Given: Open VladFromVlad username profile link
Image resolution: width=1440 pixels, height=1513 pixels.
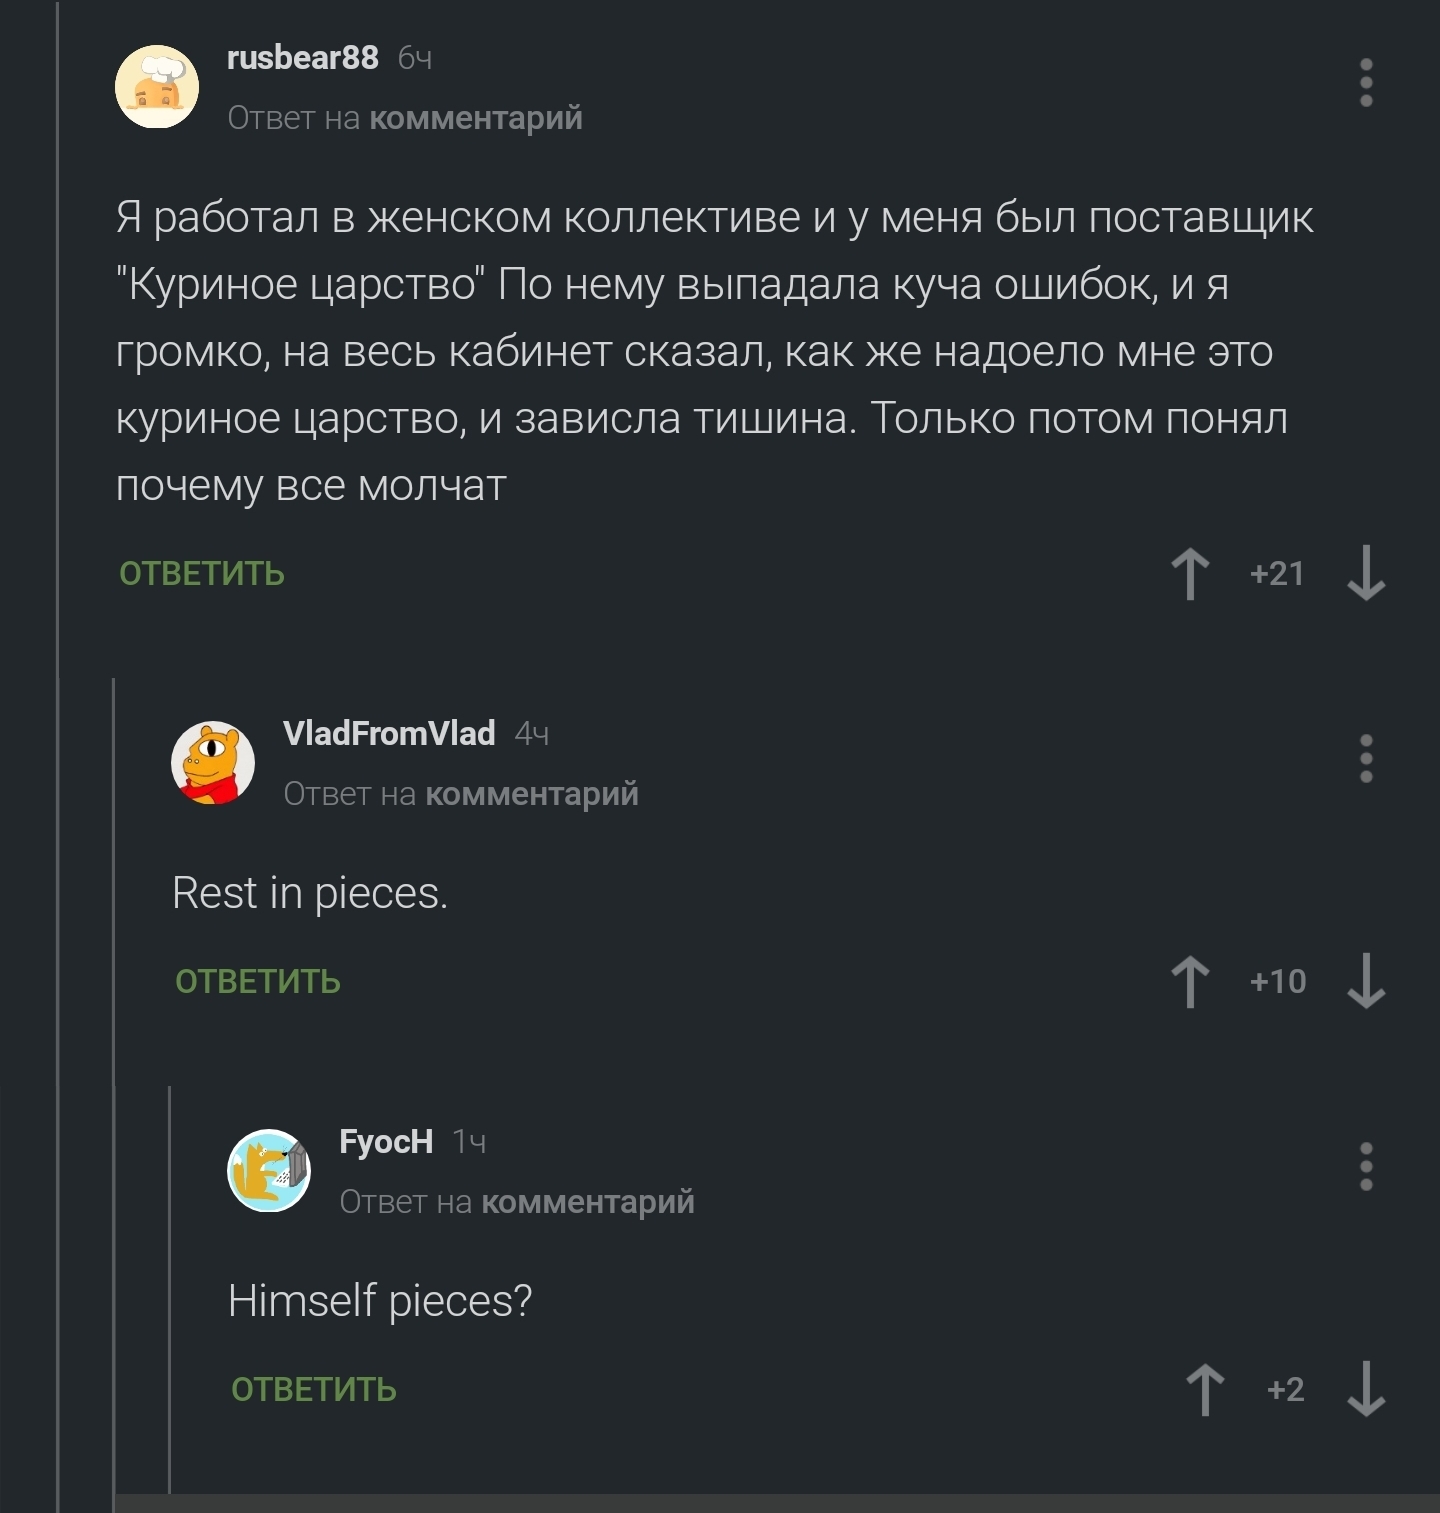Looking at the screenshot, I should 389,734.
